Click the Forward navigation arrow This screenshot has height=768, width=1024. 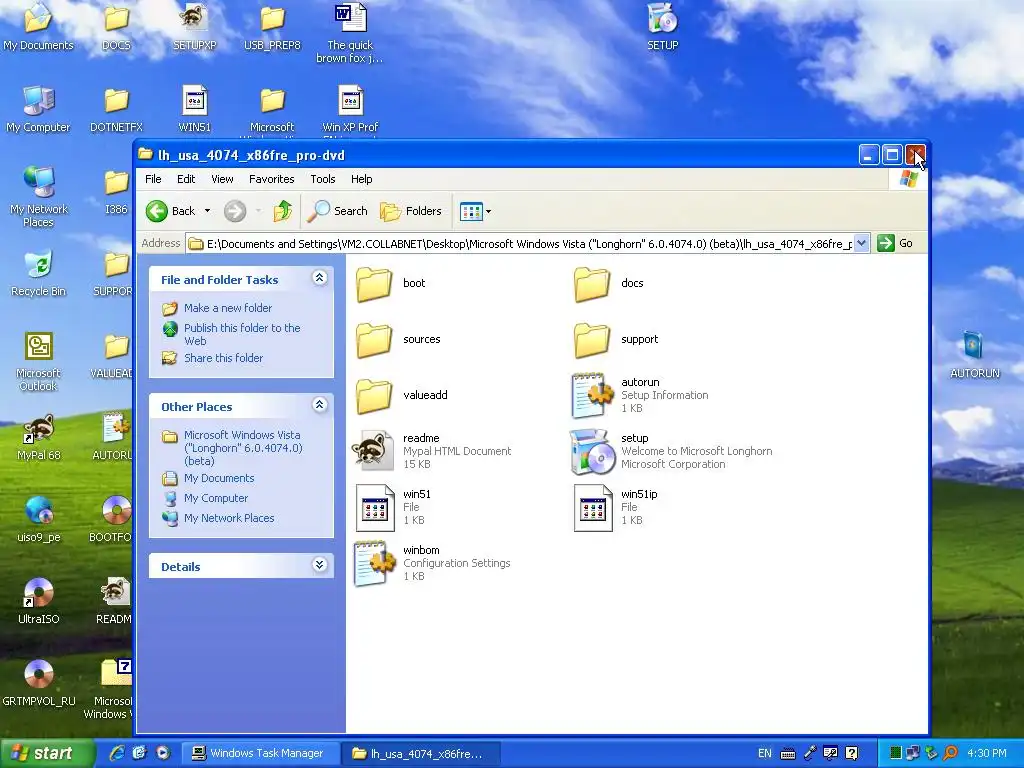(x=235, y=211)
